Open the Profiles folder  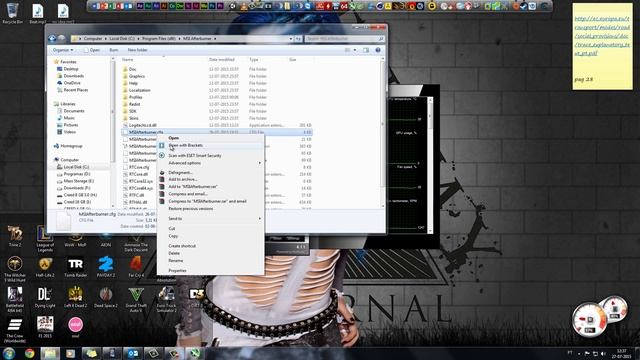point(136,97)
